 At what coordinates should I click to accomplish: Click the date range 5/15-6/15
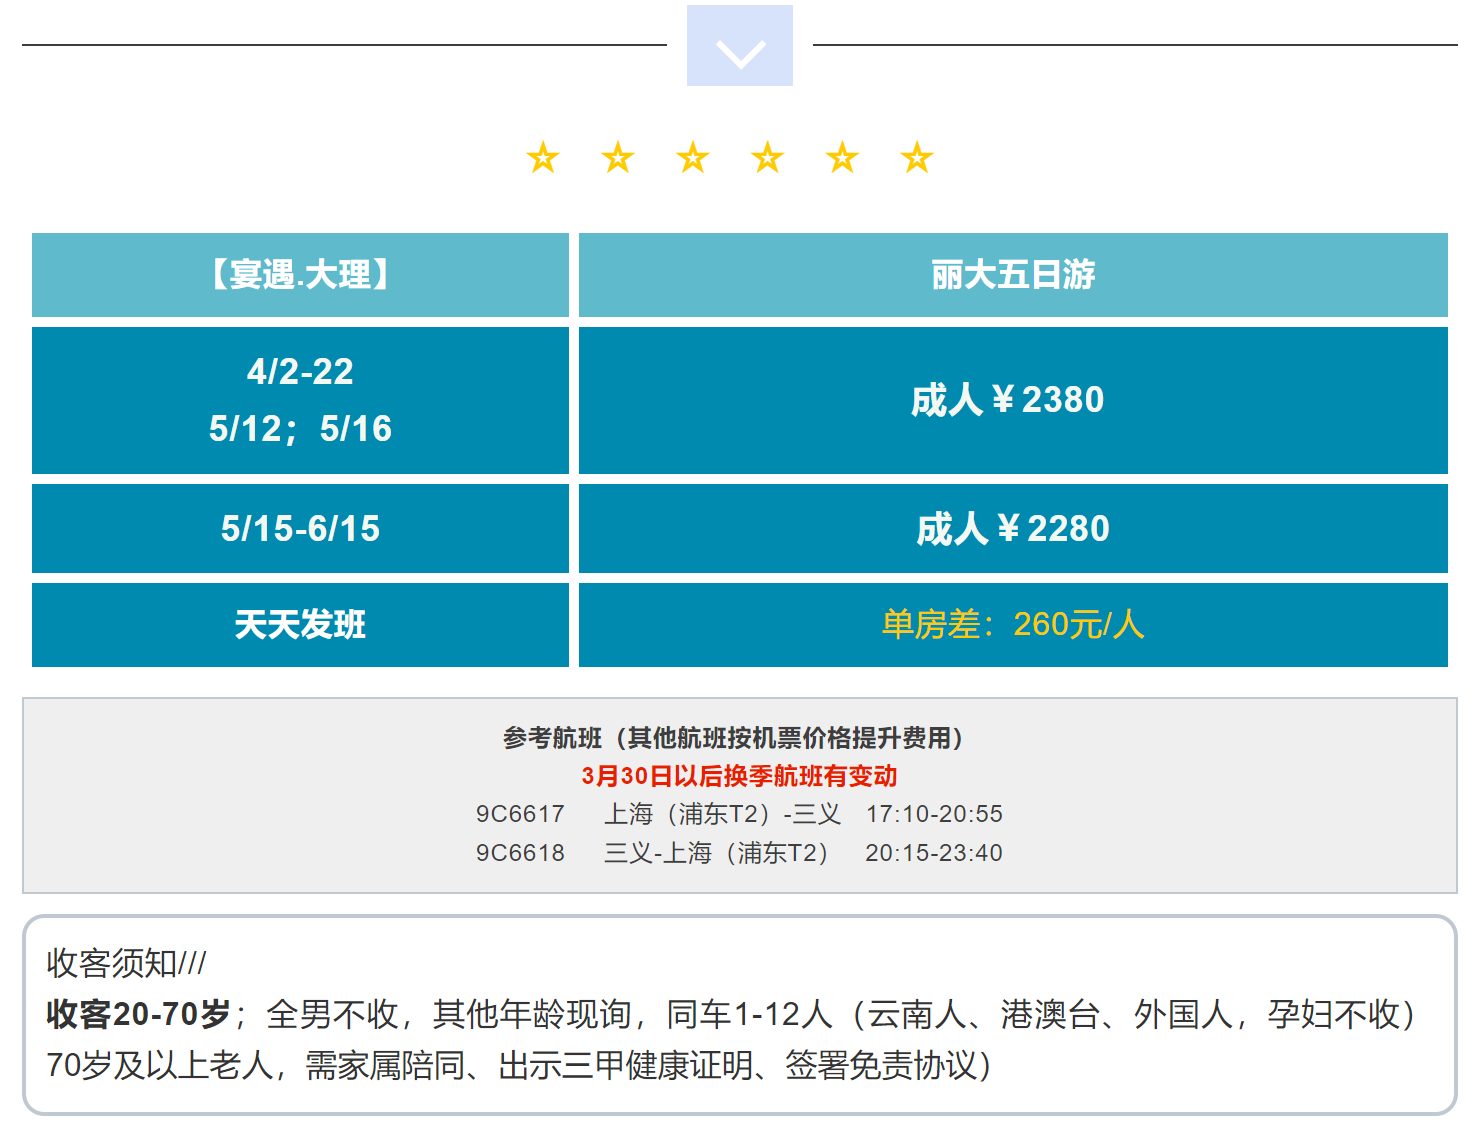click(300, 529)
